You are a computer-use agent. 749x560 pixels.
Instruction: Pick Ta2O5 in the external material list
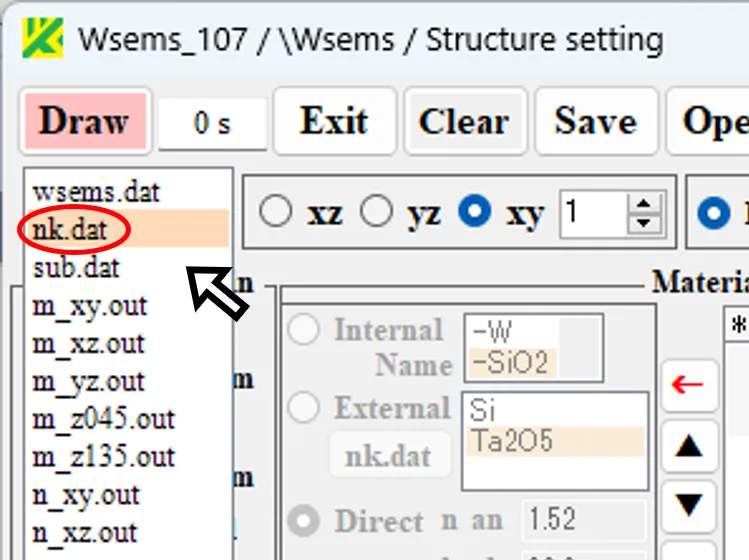555,441
